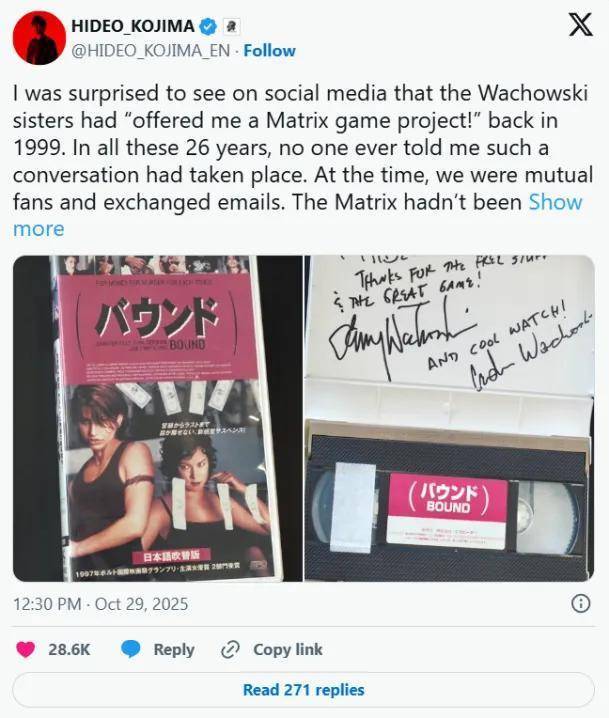Click the chain-link copy icon

pos(230,650)
